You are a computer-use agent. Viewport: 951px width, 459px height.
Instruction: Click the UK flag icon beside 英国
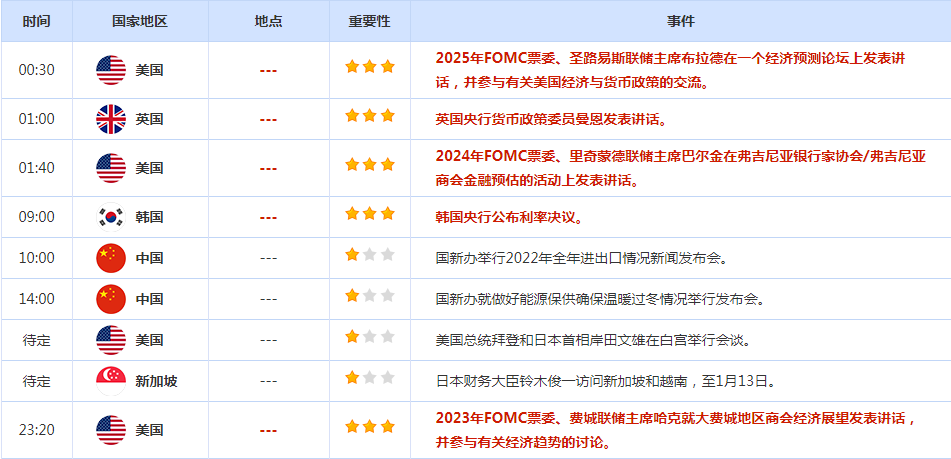pyautogui.click(x=110, y=119)
